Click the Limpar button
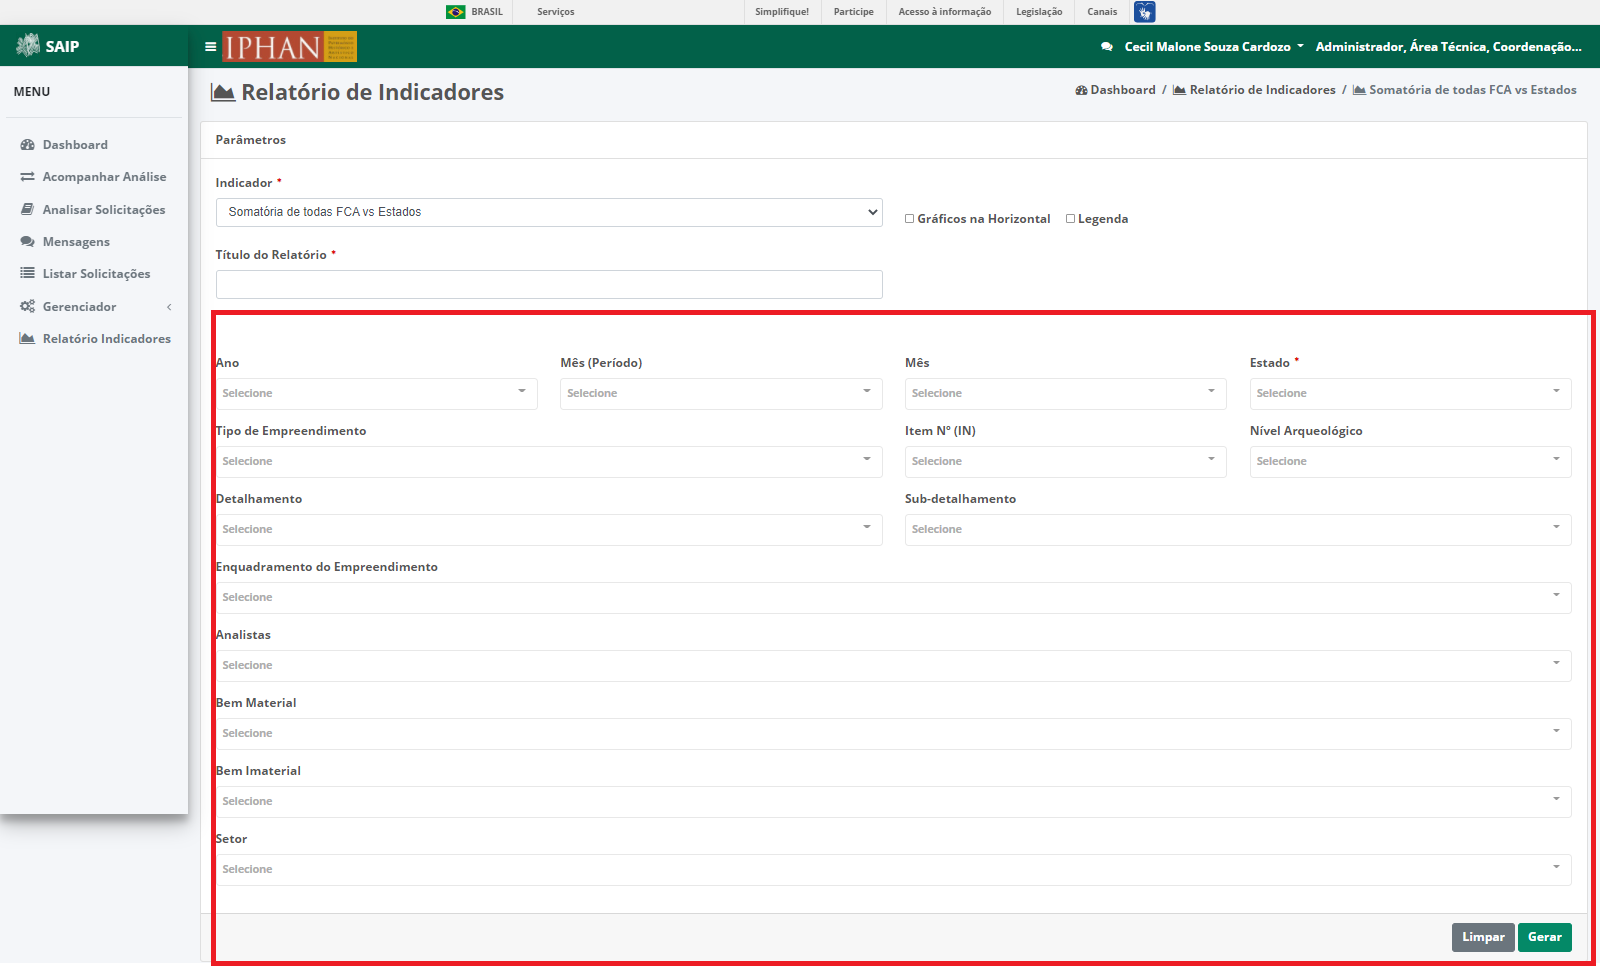This screenshot has width=1600, height=966. (1483, 937)
